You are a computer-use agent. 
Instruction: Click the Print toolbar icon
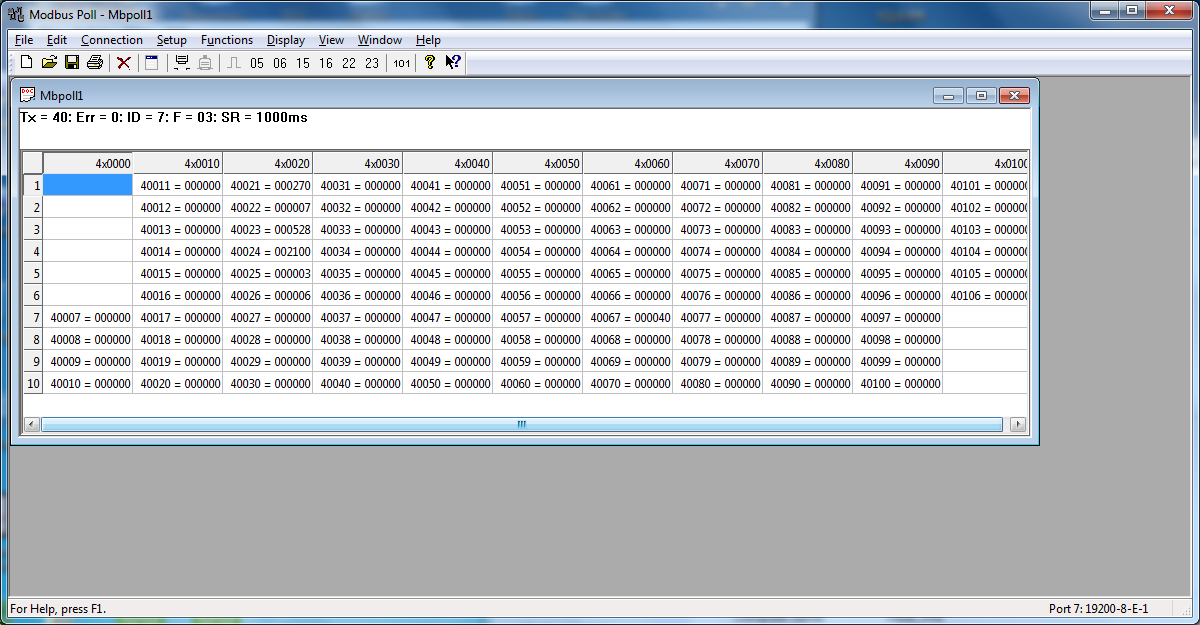coord(95,63)
